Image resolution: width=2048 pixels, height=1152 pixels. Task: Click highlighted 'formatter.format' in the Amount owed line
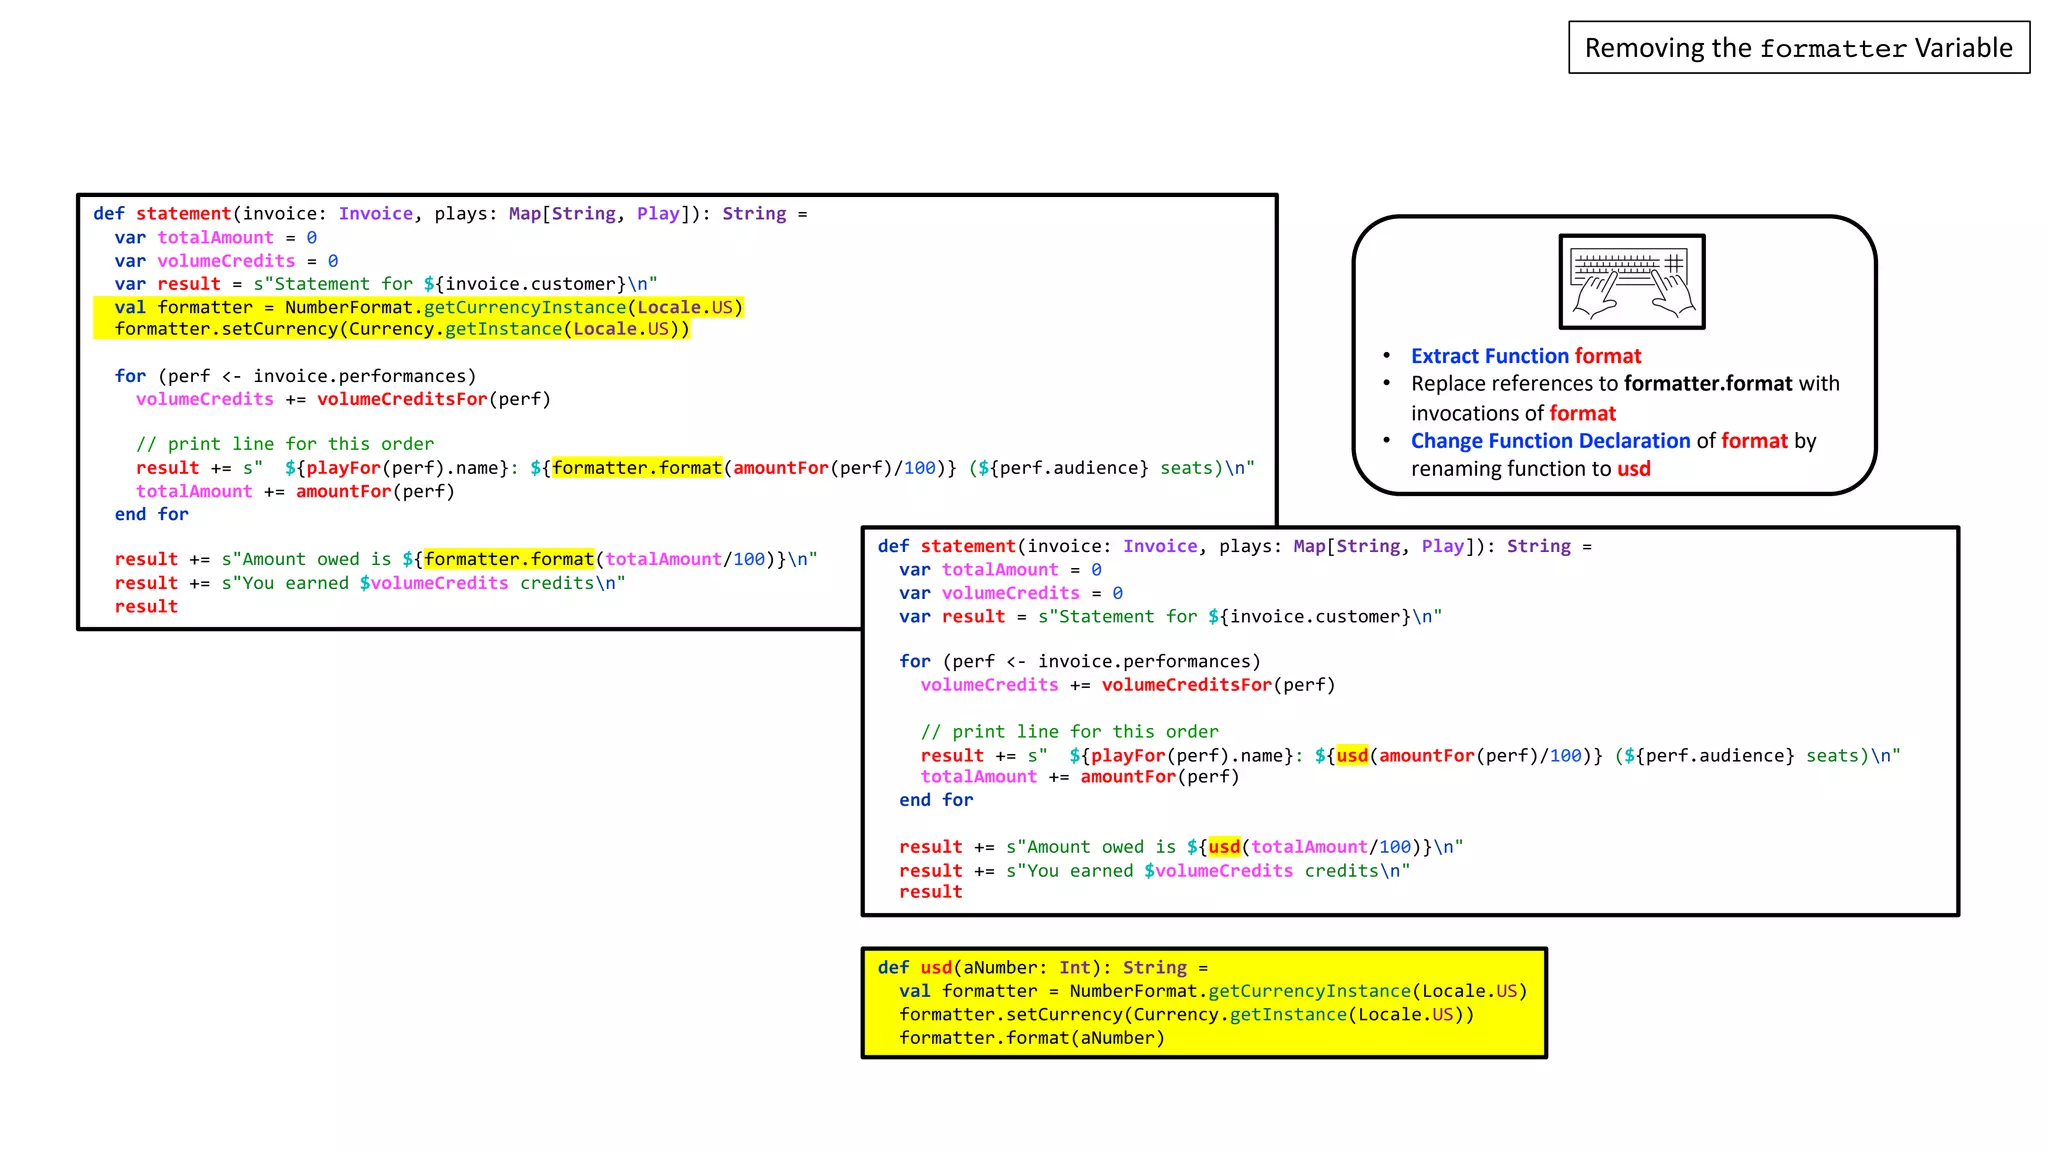(x=509, y=559)
